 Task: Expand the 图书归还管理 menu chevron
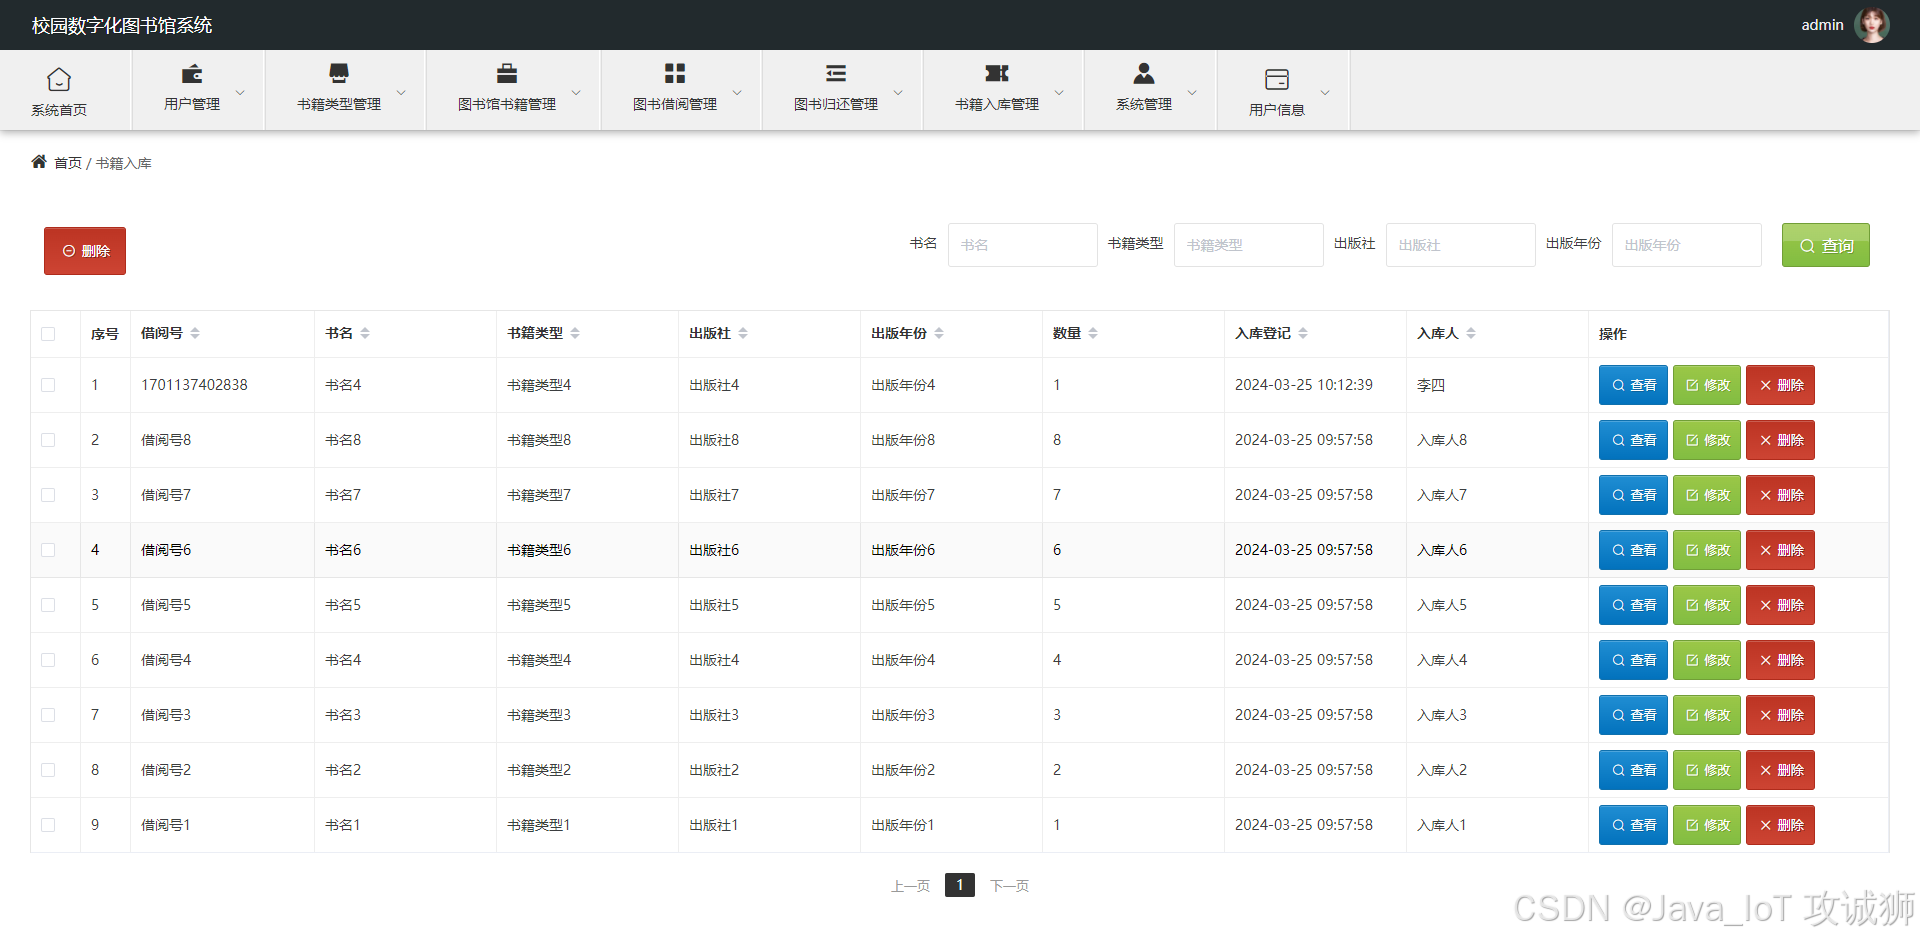898,92
